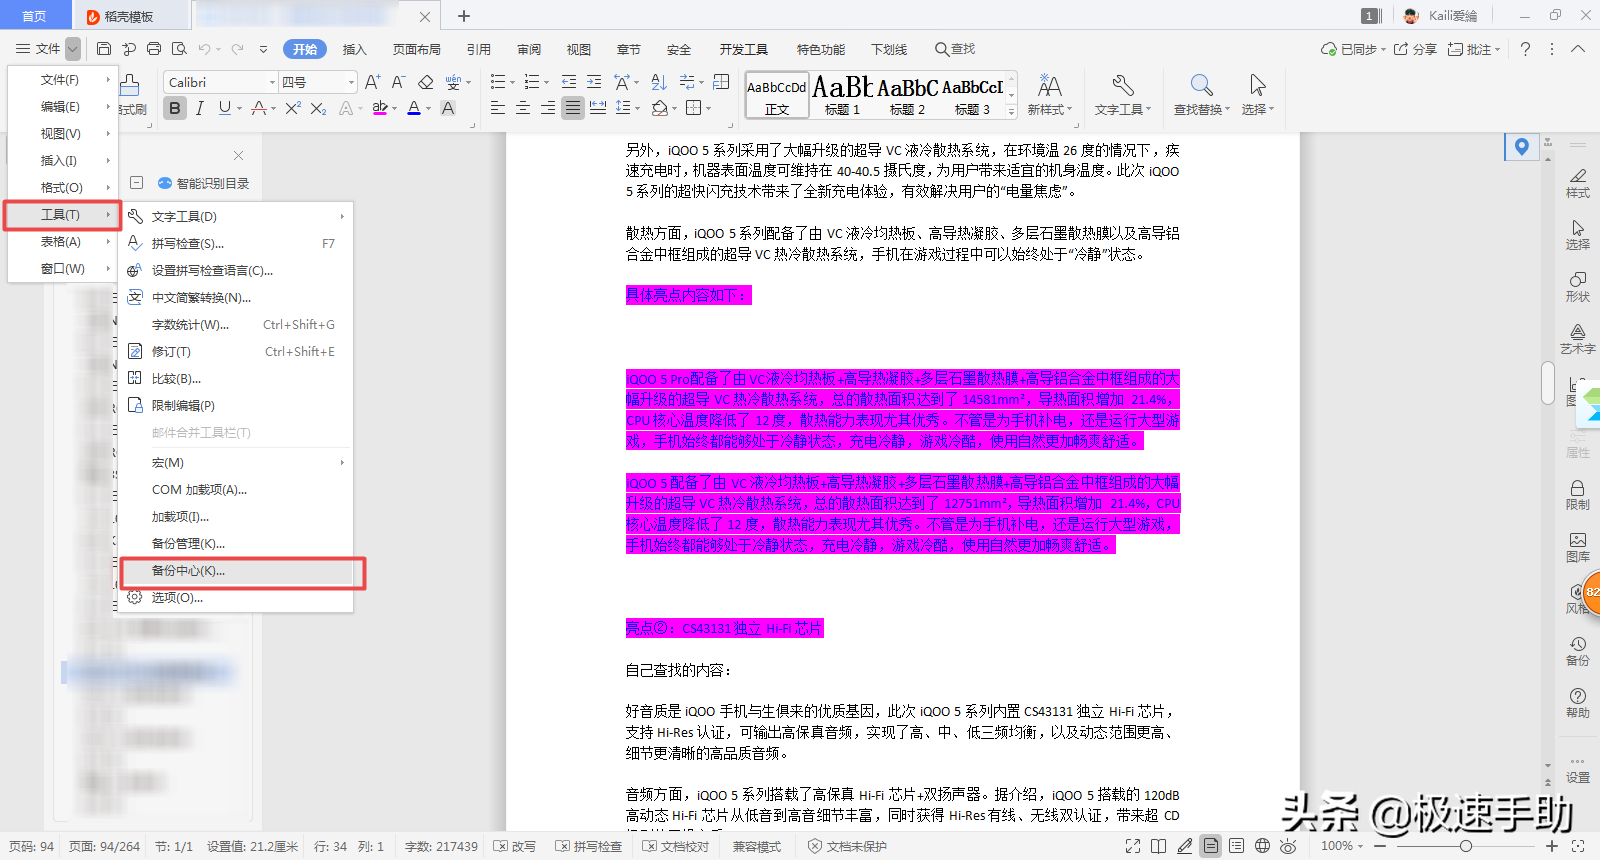Select Options menu item
The width and height of the screenshot is (1600, 860).
click(x=236, y=597)
